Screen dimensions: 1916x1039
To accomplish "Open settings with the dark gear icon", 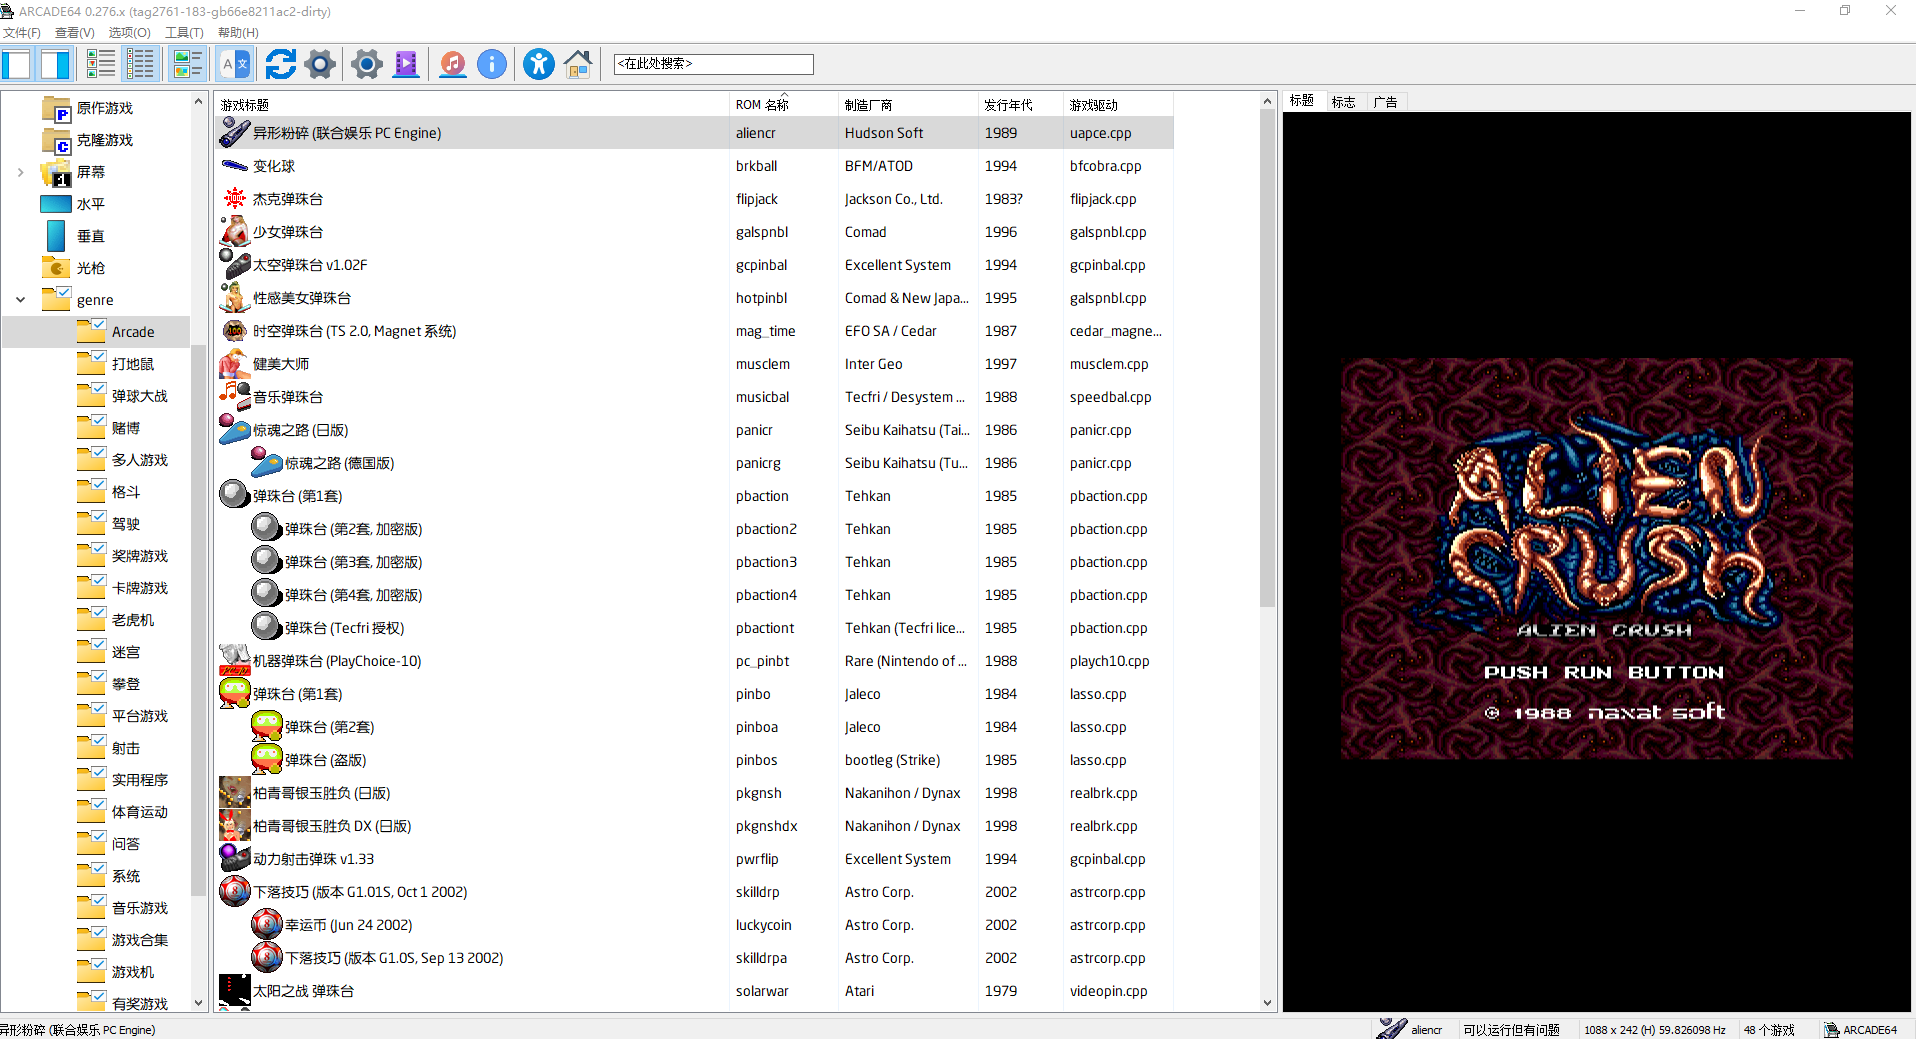I will [x=320, y=64].
